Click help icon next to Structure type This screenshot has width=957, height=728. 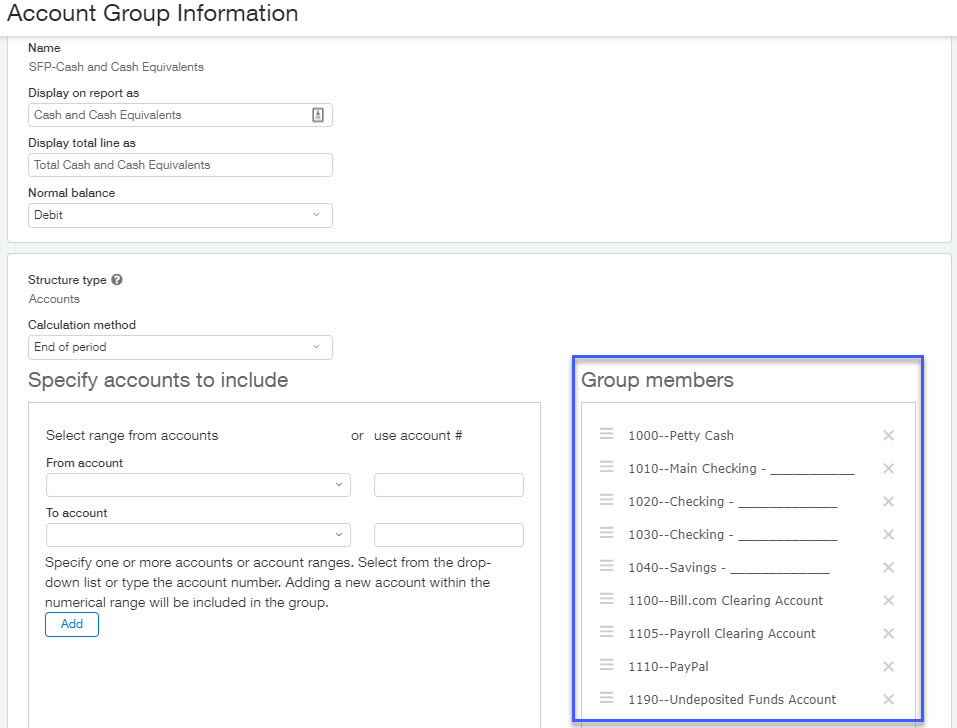pos(117,280)
